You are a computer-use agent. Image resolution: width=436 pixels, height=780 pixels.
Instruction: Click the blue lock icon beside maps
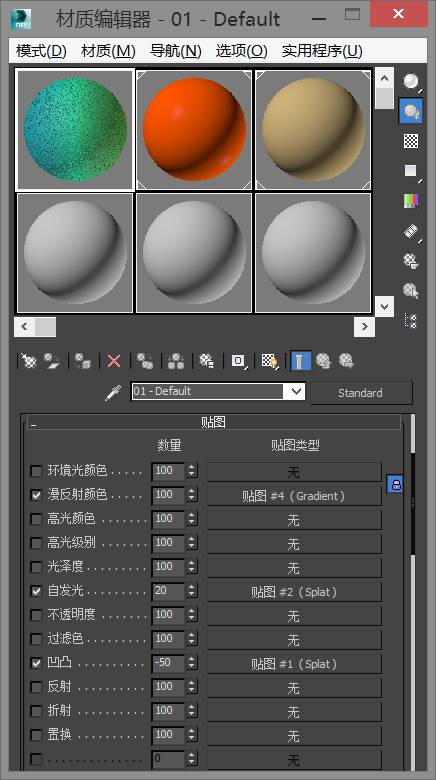396,484
